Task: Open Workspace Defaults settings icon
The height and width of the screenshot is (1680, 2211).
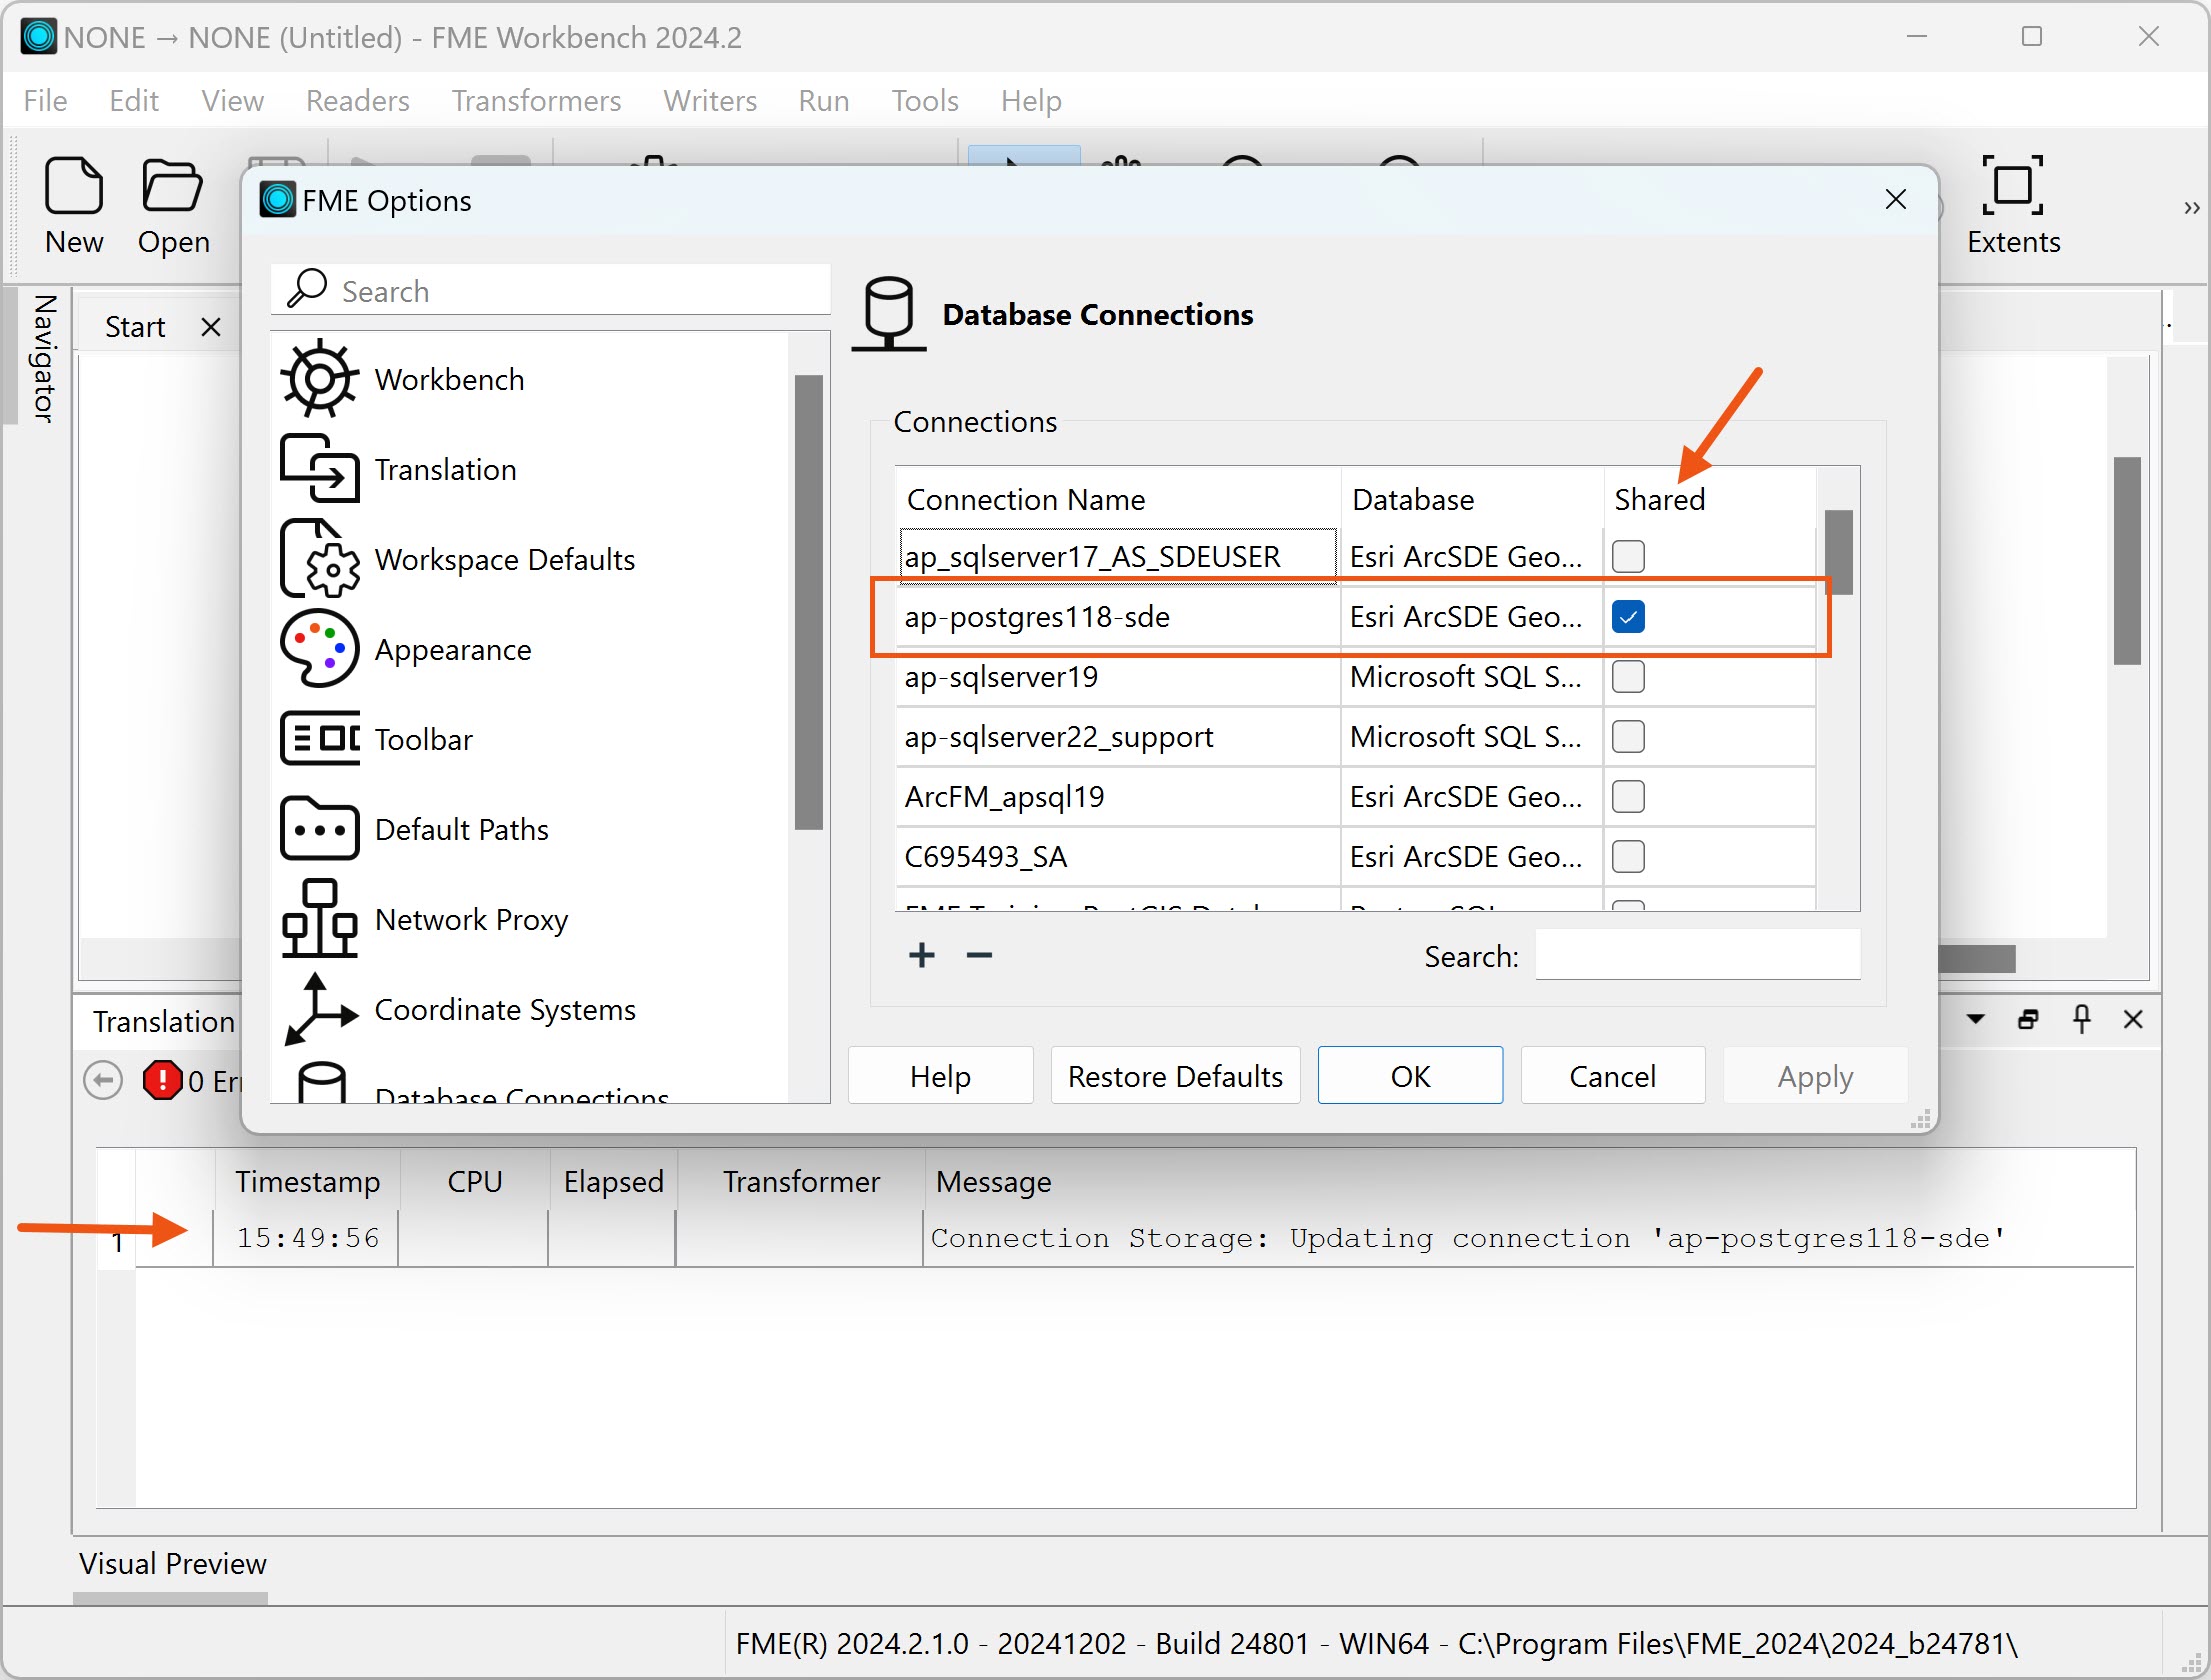Action: [x=319, y=559]
